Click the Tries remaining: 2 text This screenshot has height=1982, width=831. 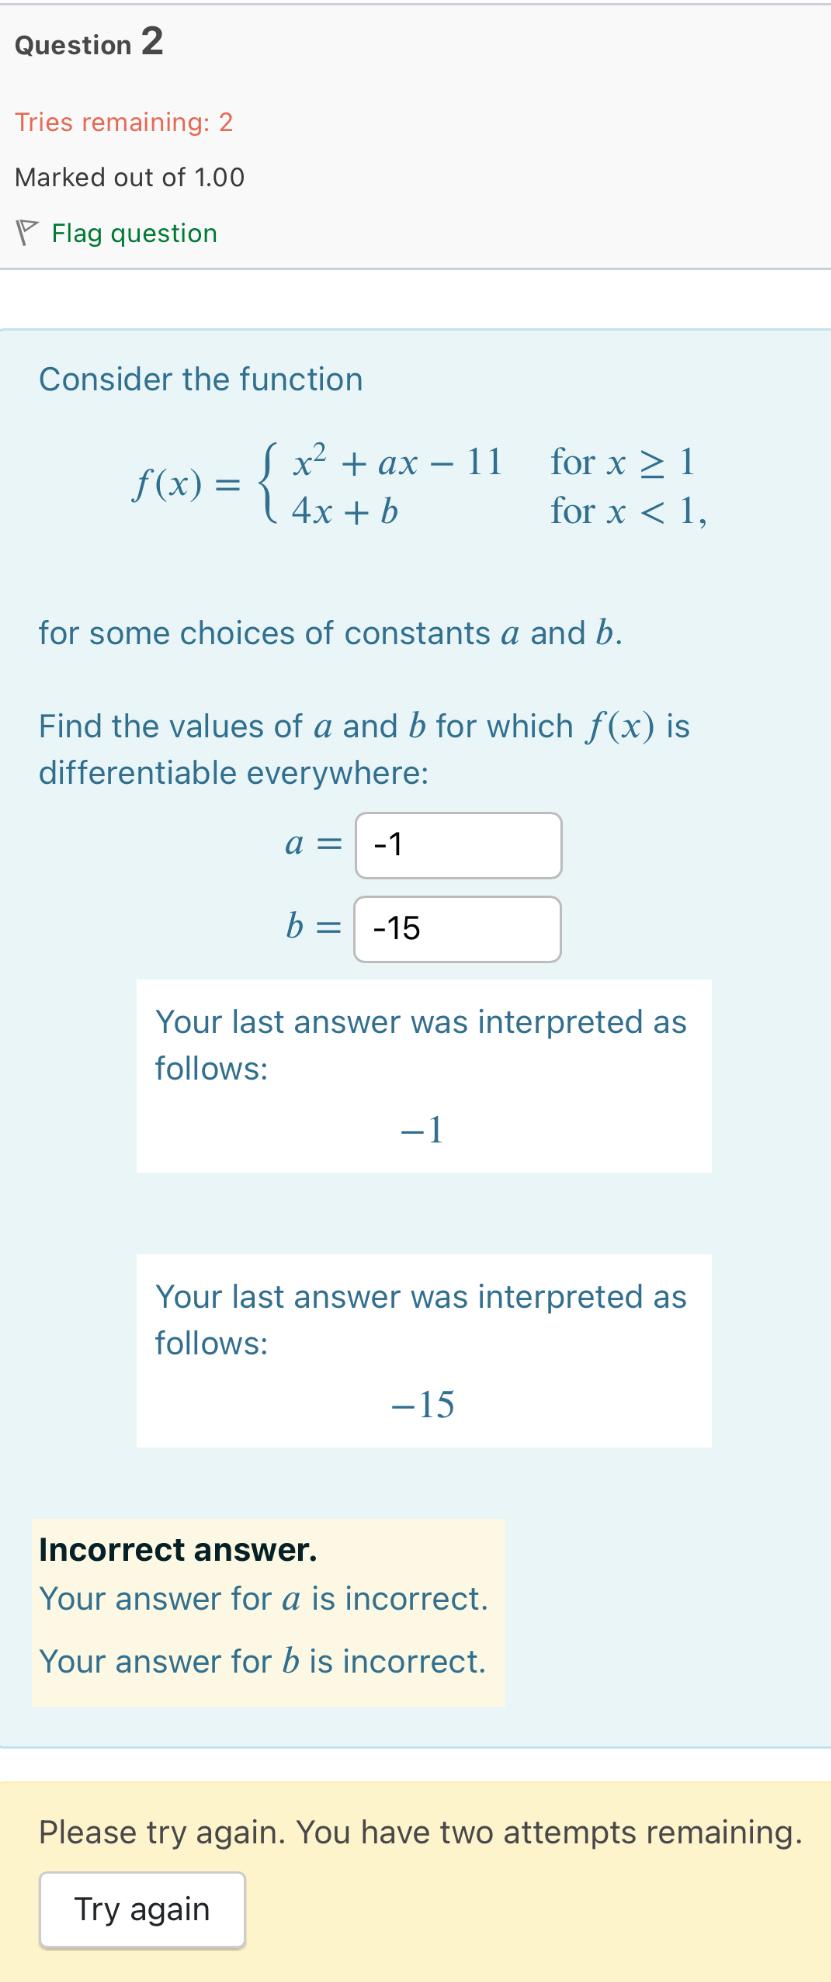[123, 122]
